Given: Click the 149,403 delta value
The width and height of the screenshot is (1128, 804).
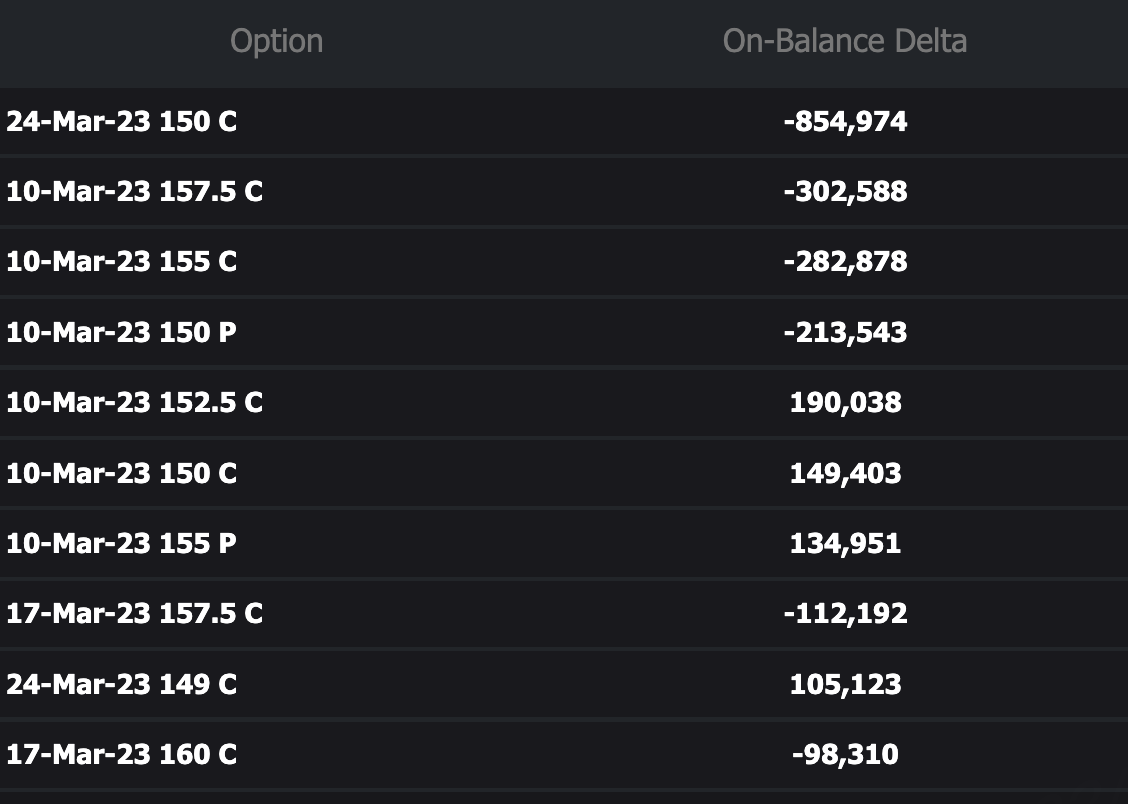Looking at the screenshot, I should click(x=845, y=473).
